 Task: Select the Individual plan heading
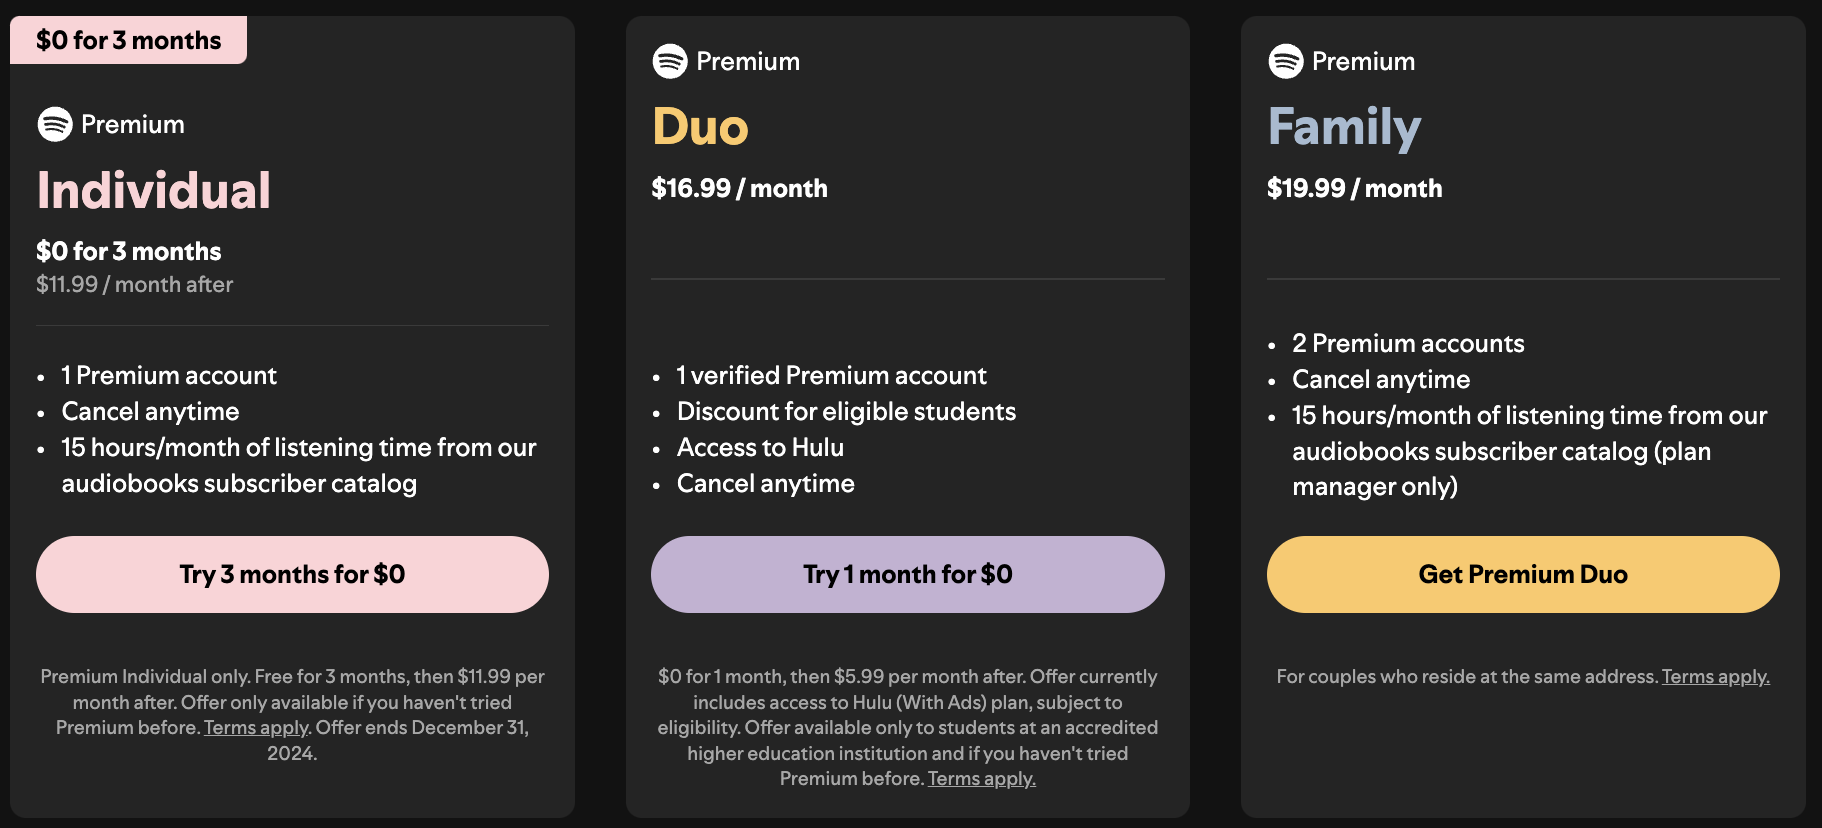click(x=154, y=189)
